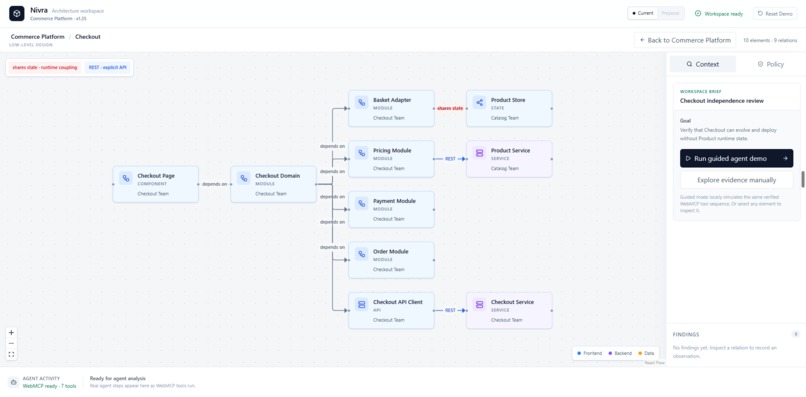The width and height of the screenshot is (806, 397).
Task: Select the Checkout Page component icon
Action: click(126, 178)
